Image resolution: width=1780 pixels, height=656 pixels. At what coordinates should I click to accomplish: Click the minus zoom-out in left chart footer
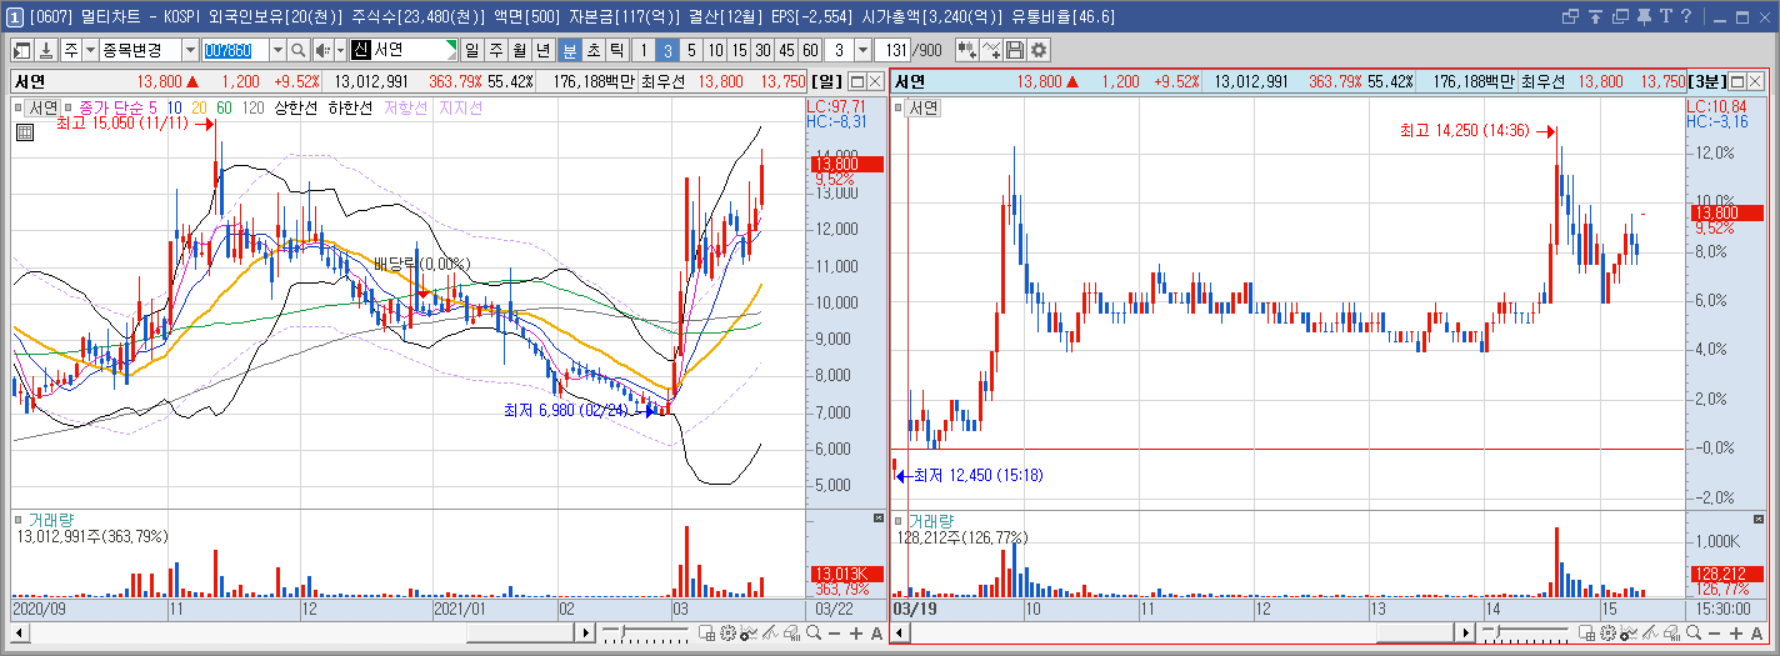(x=835, y=633)
